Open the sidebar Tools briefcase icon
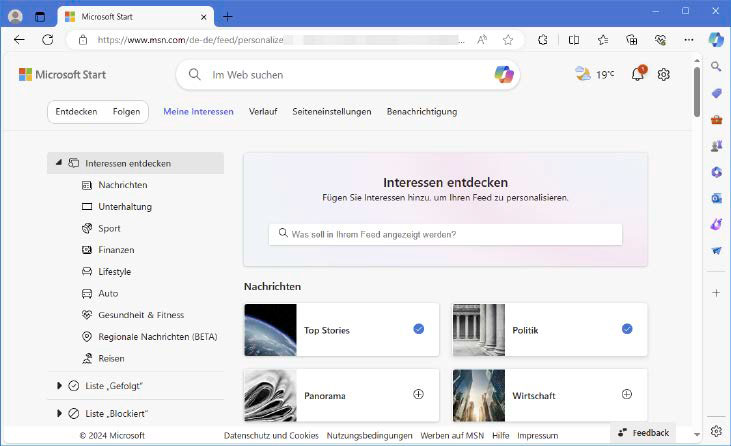This screenshot has height=446, width=731. (716, 120)
